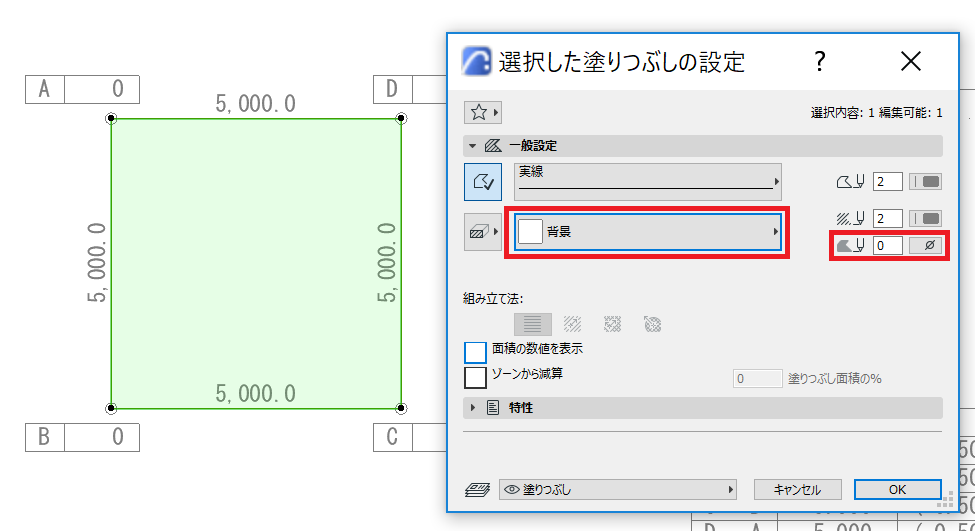Open the fill pattern pen color swatch
Viewport: 975px width, 531px height.
(925, 218)
